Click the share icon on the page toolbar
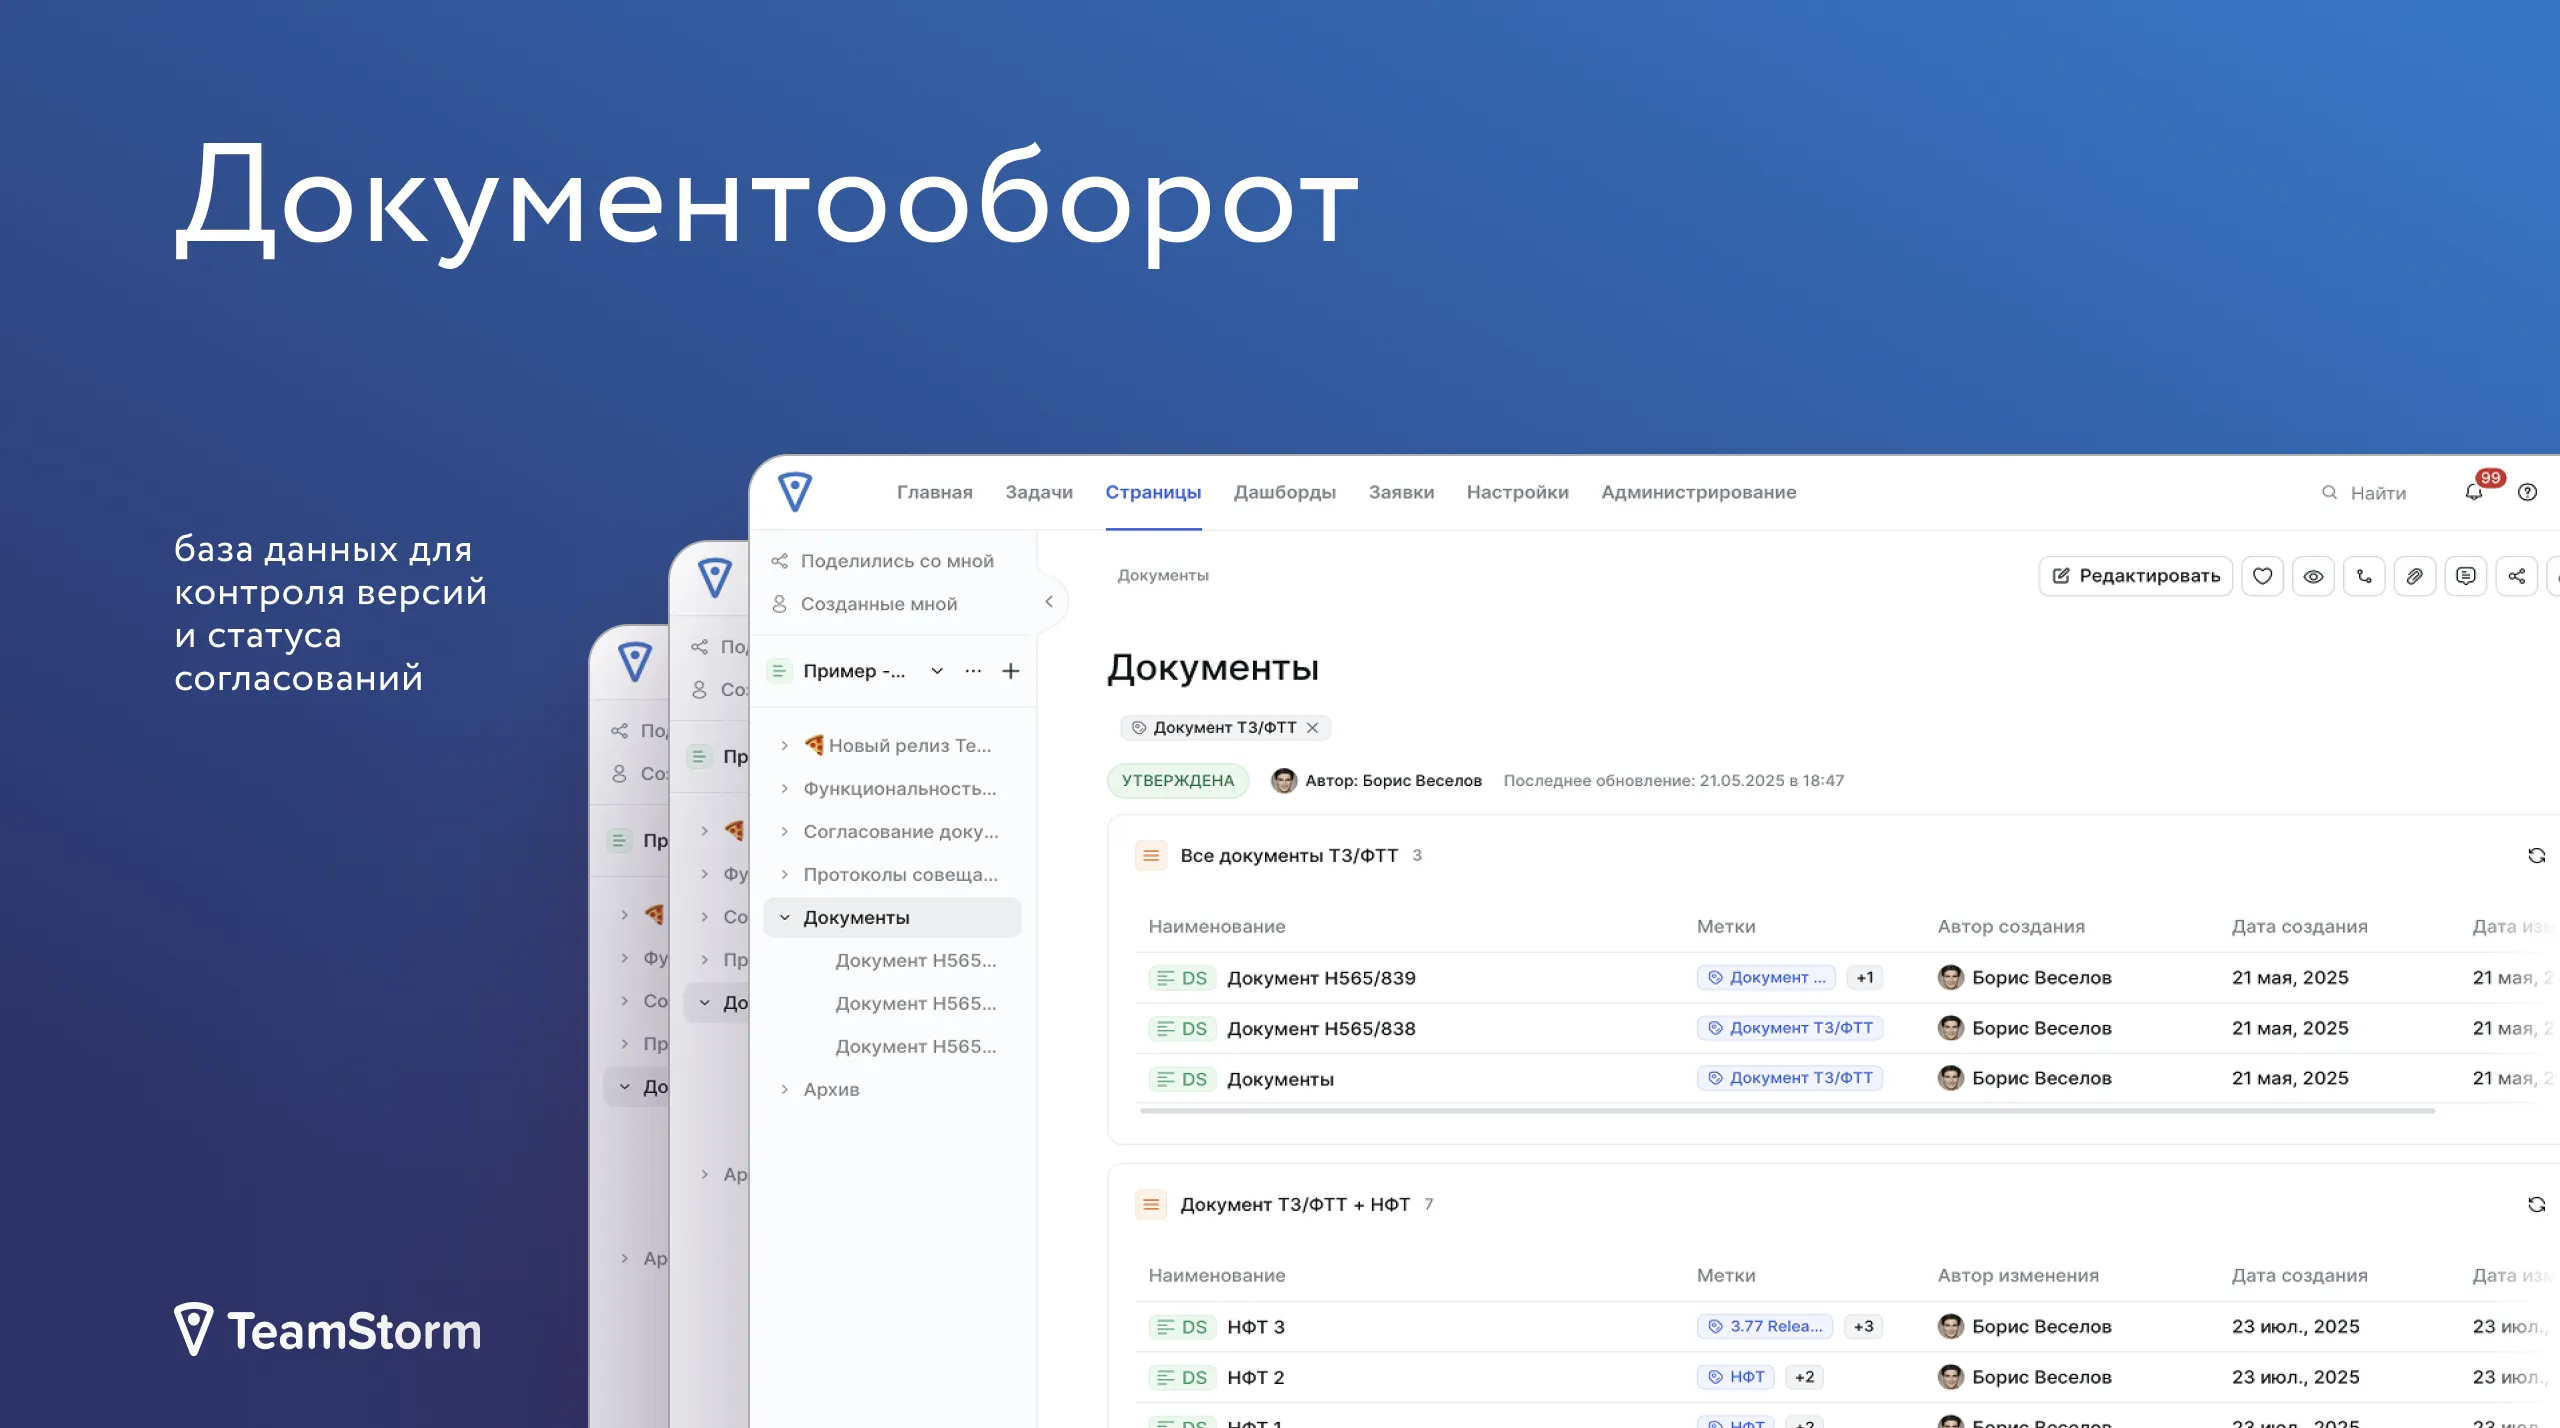This screenshot has height=1428, width=2560. pyautogui.click(x=2518, y=576)
